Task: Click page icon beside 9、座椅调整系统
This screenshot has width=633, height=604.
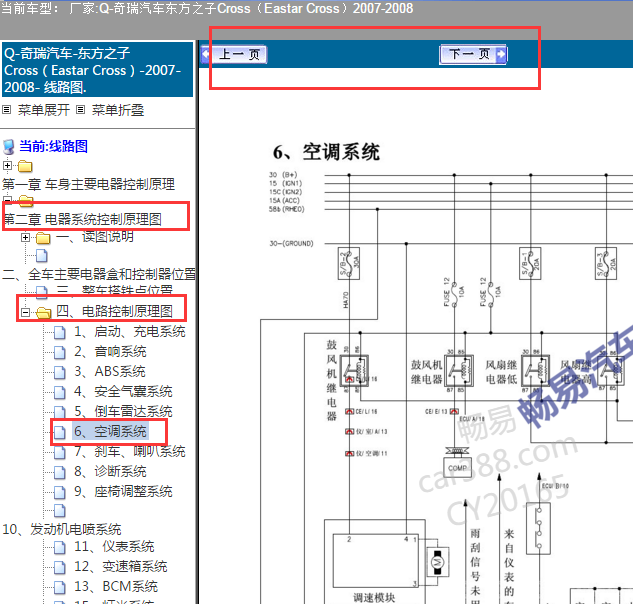Action: click(59, 492)
